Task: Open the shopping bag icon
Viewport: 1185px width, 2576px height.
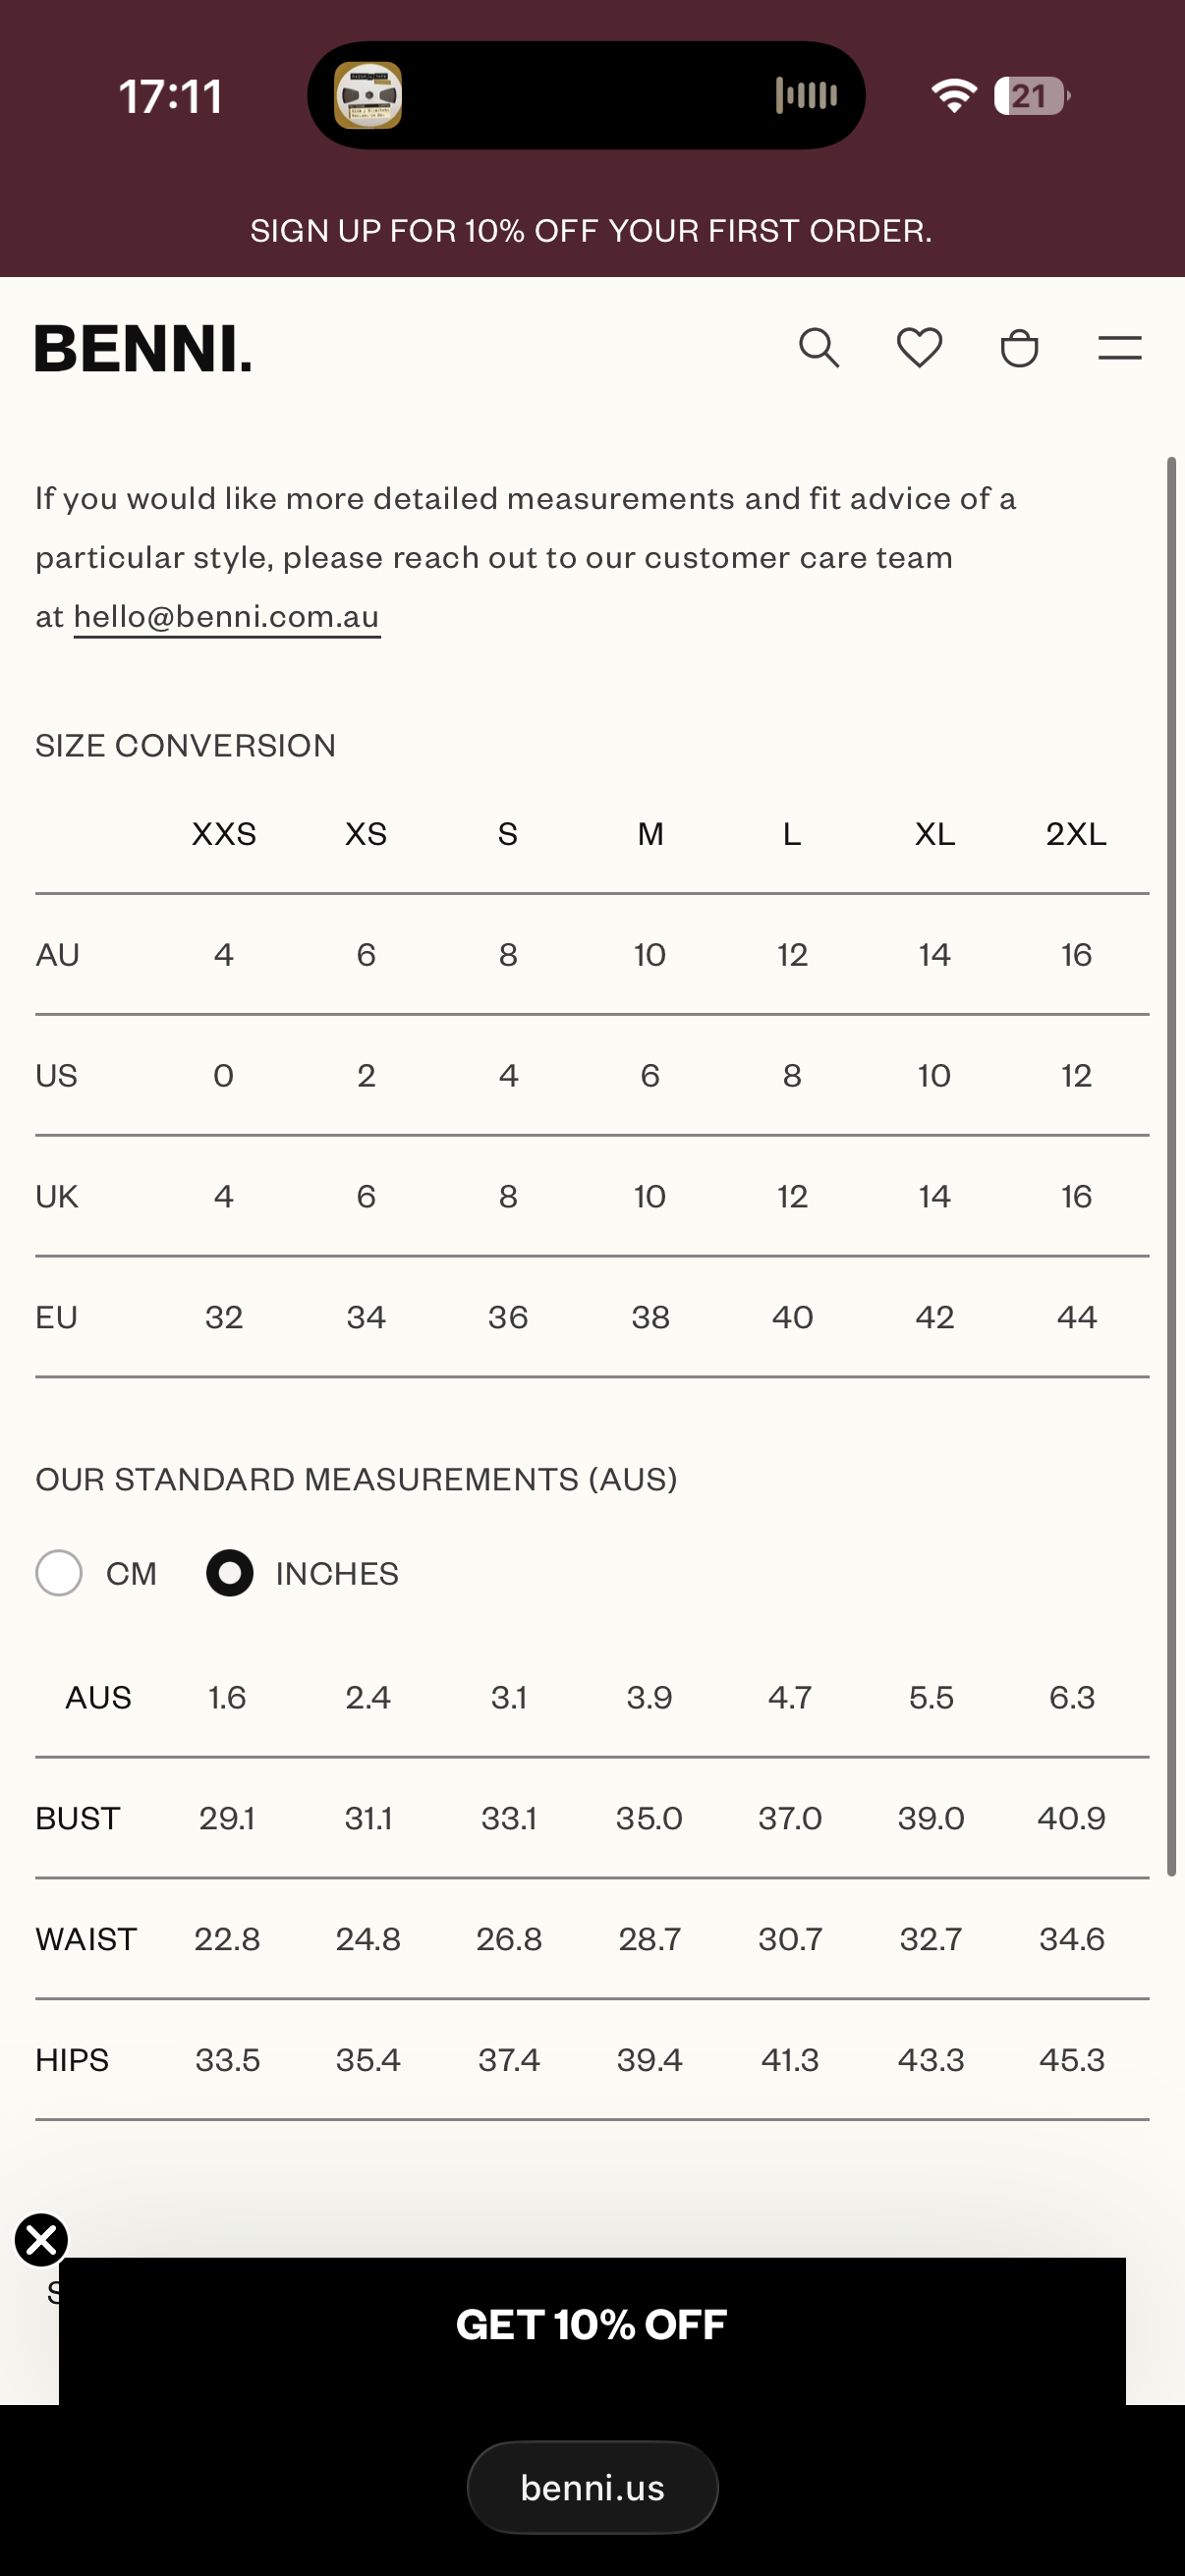Action: coord(1019,348)
